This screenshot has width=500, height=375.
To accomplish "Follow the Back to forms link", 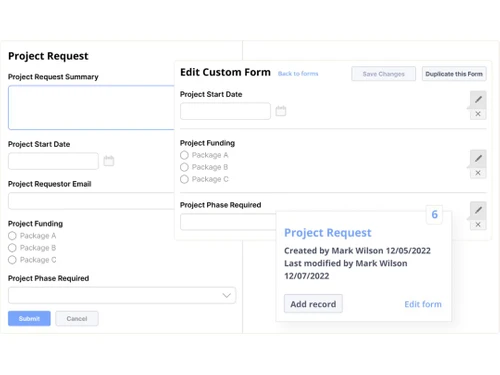I will pyautogui.click(x=298, y=74).
